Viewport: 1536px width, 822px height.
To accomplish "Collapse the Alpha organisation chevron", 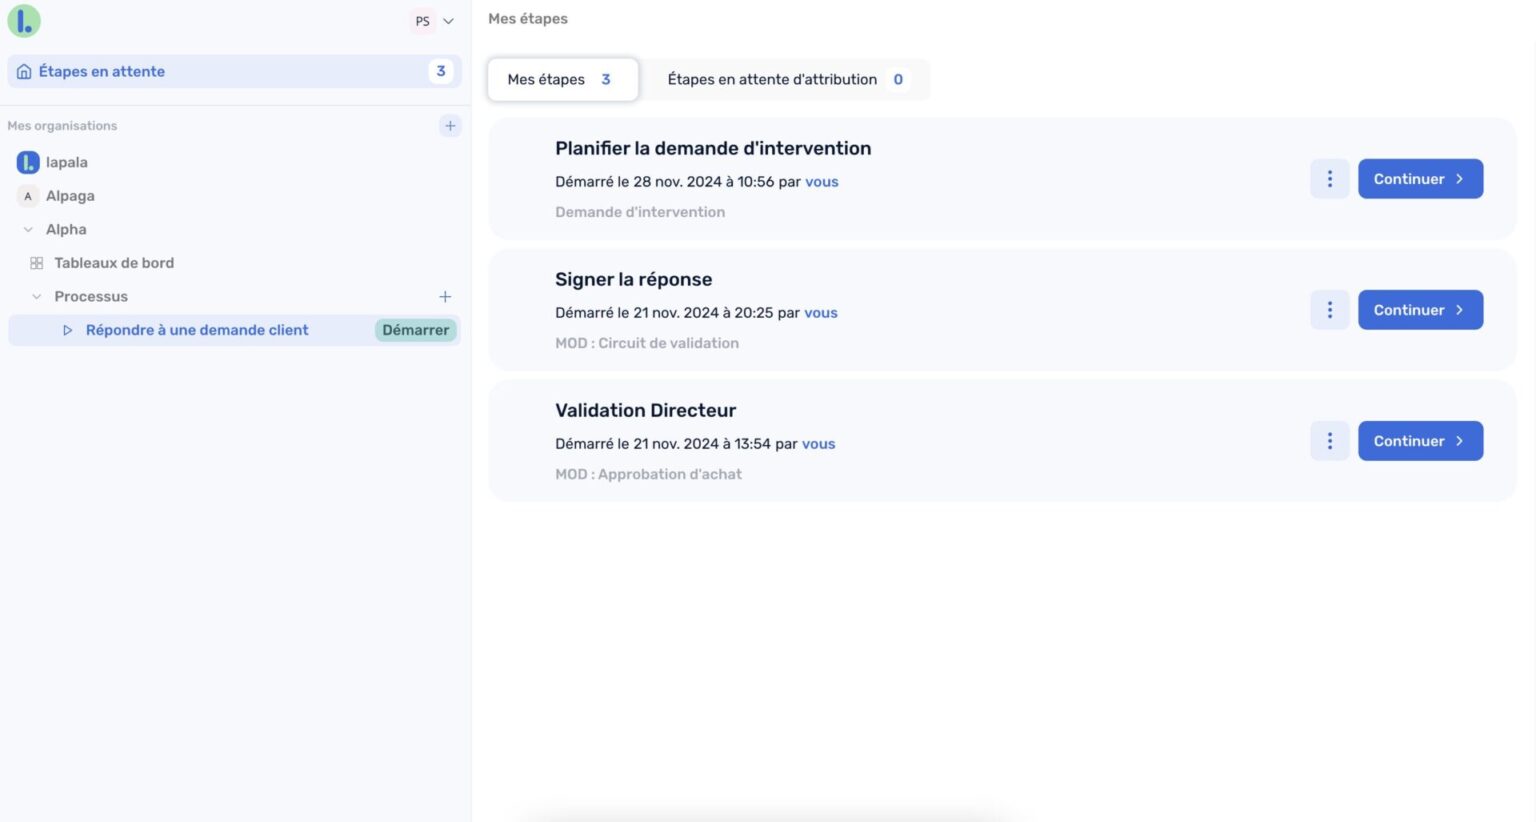I will pos(28,230).
